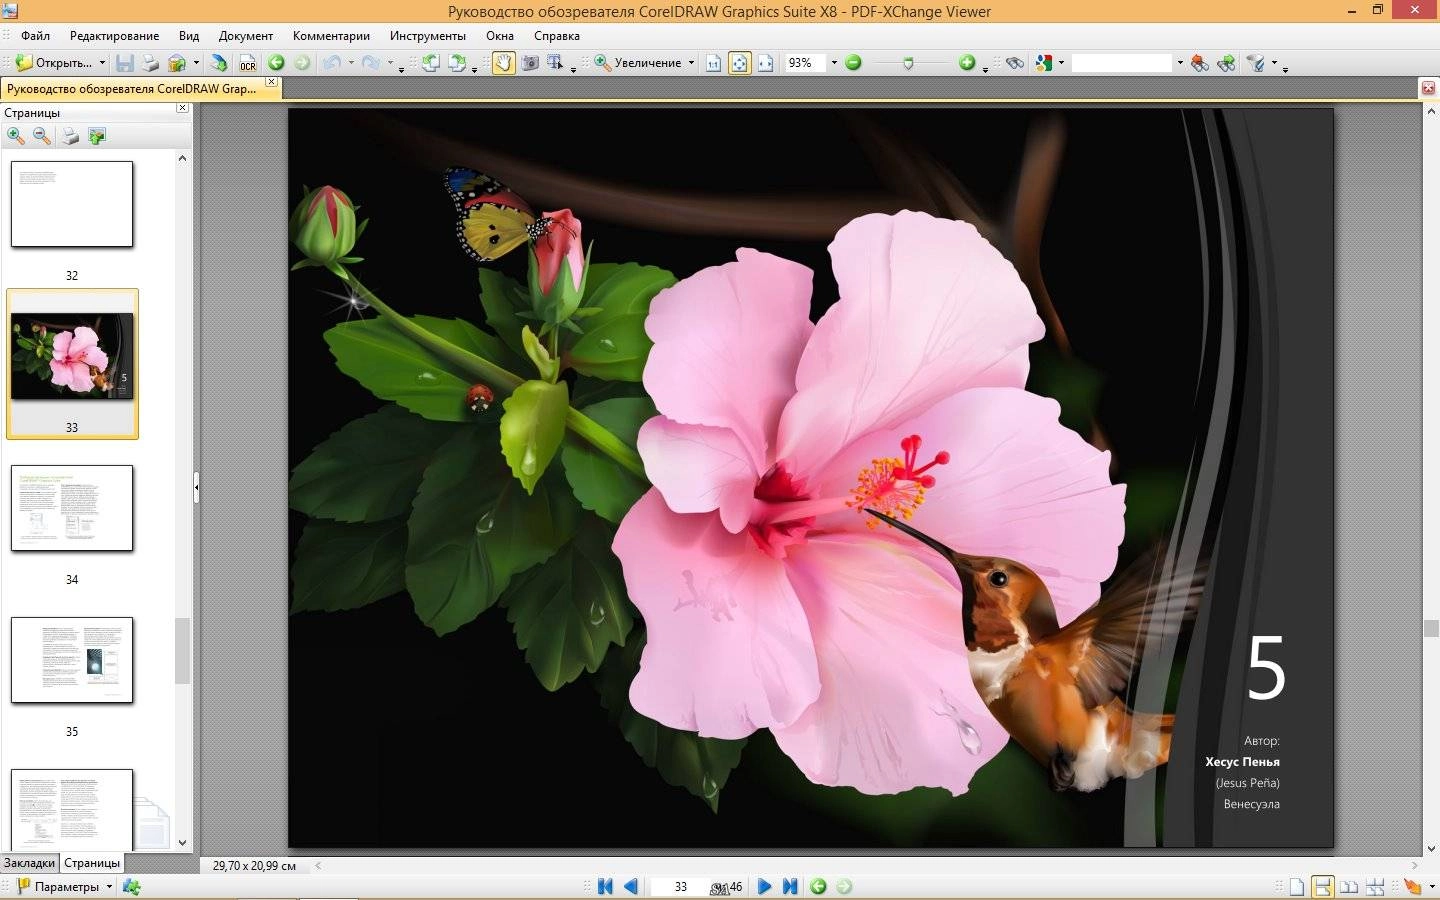Zoom out thumbnails in Страницы panel

[42, 136]
